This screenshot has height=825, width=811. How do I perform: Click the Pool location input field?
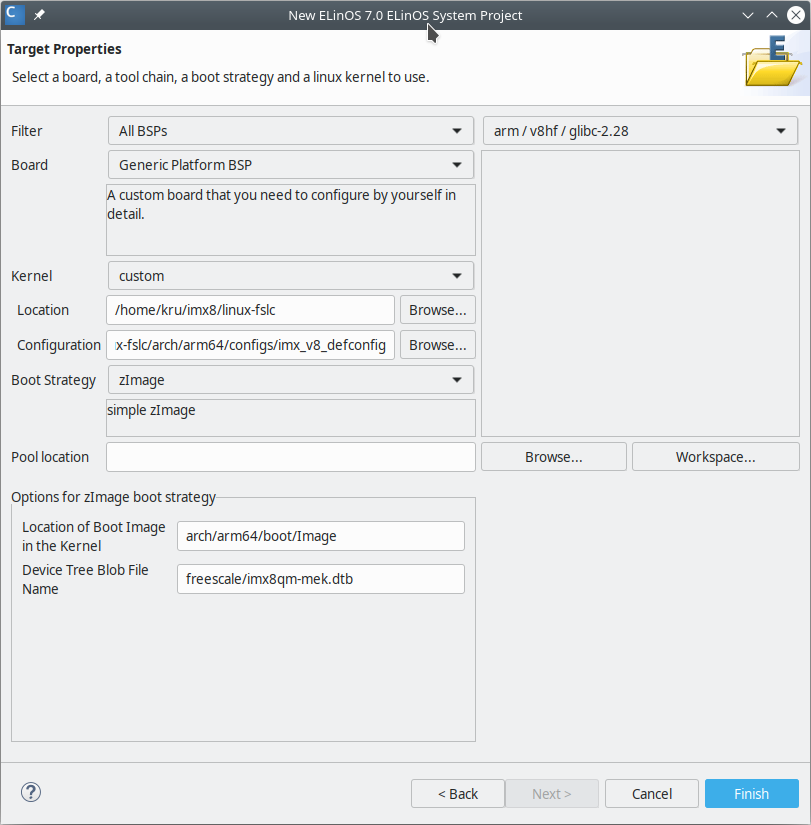[290, 457]
